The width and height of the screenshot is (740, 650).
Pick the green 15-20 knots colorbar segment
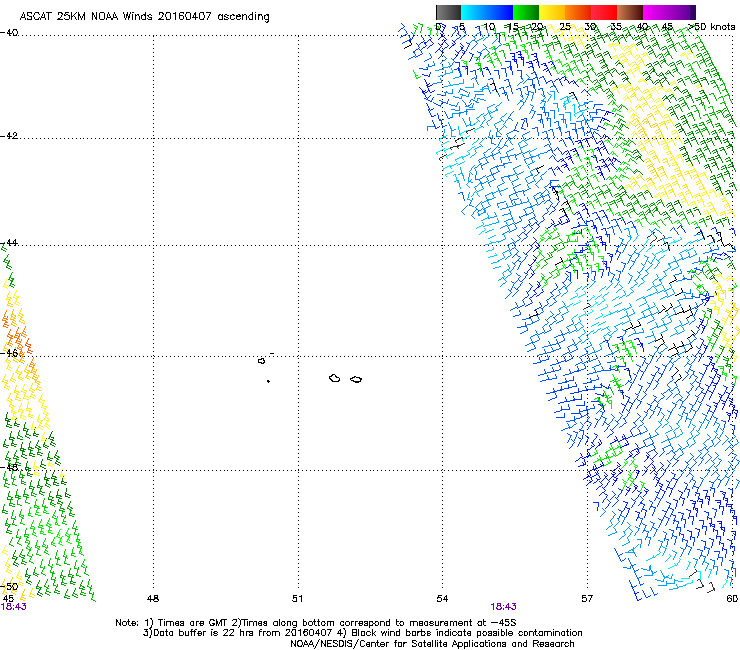pyautogui.click(x=526, y=12)
